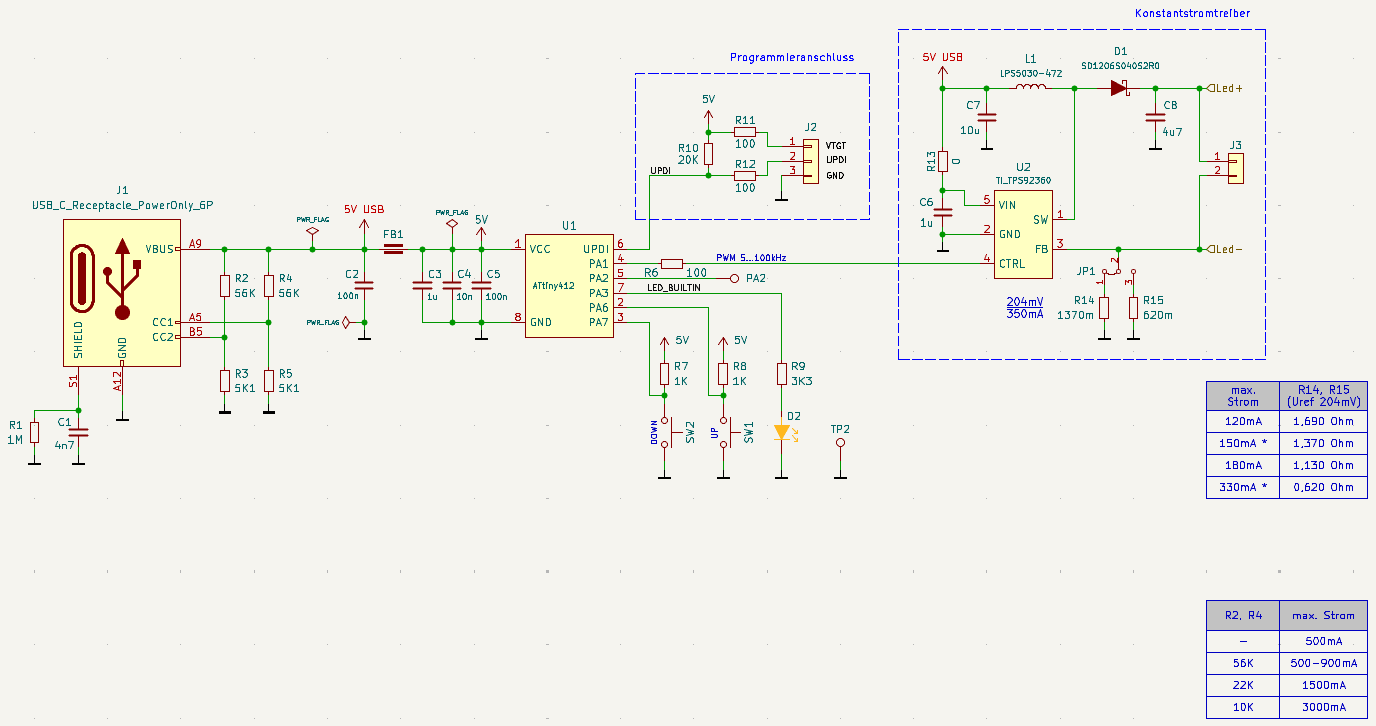Select the resistor R15 symbol
Image resolution: width=1376 pixels, height=726 pixels.
point(1133,307)
